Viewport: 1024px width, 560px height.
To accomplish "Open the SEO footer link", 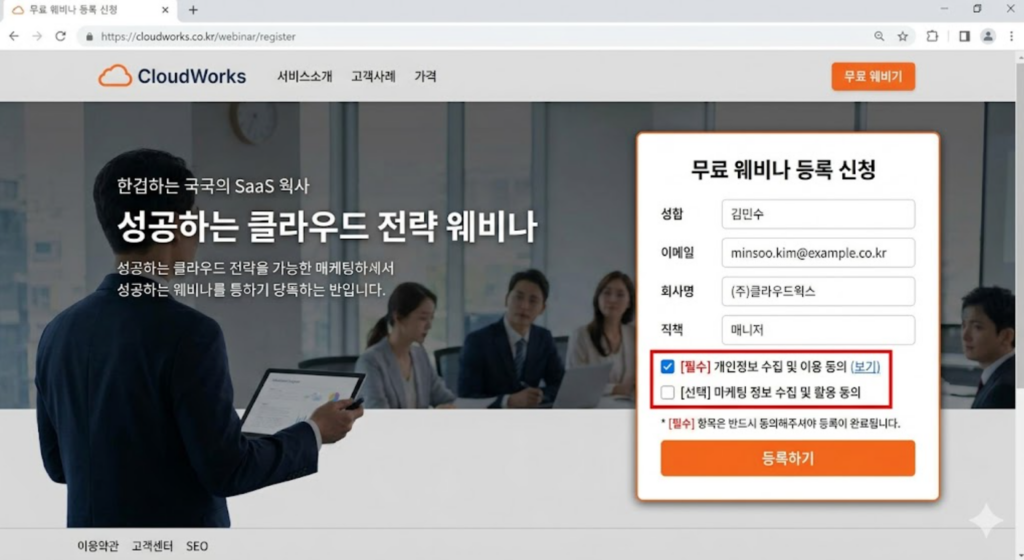I will (197, 546).
